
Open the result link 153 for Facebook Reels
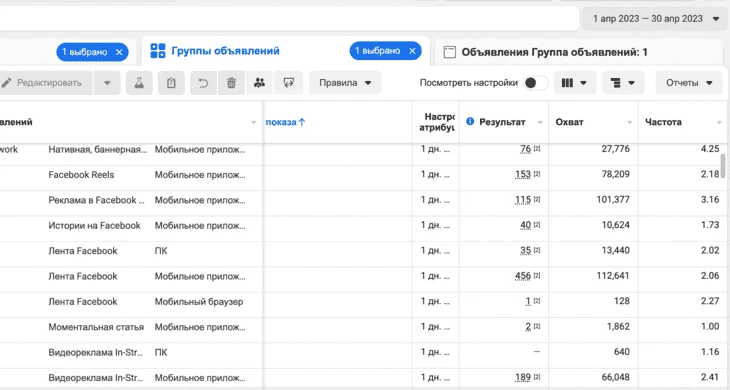point(522,175)
